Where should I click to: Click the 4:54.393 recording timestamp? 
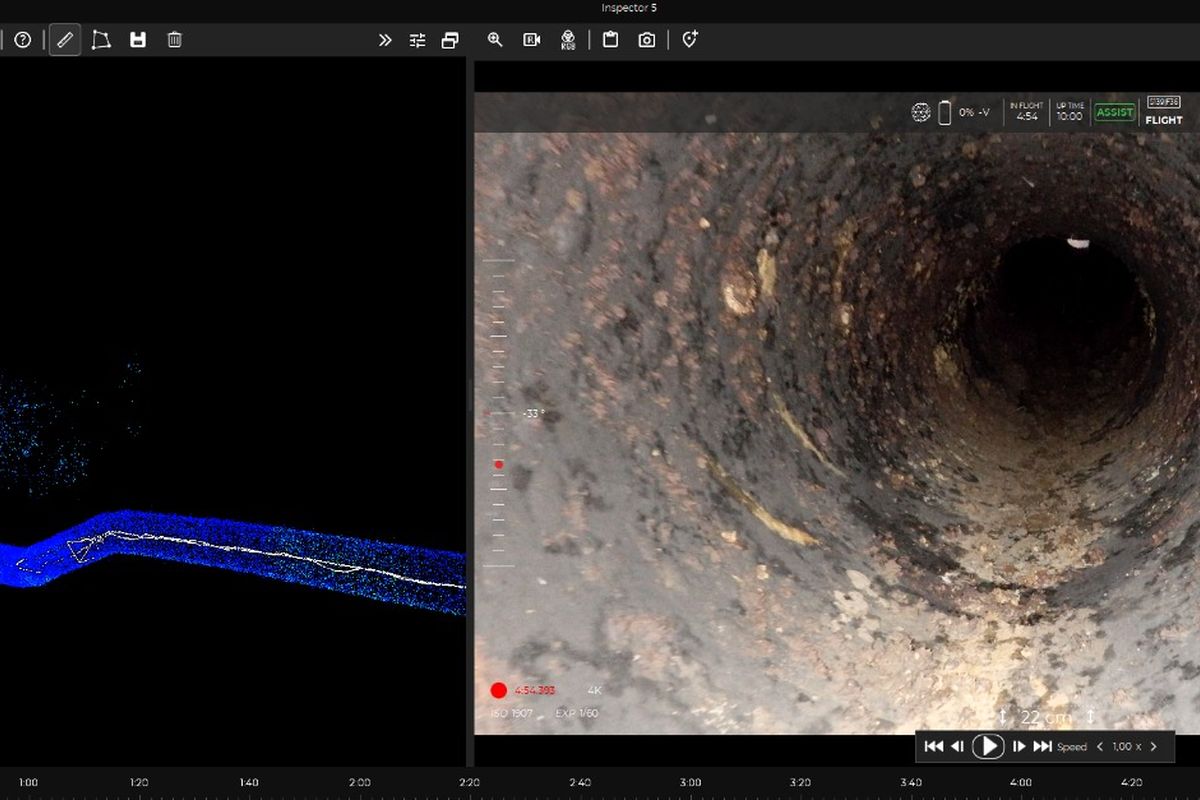tap(535, 690)
